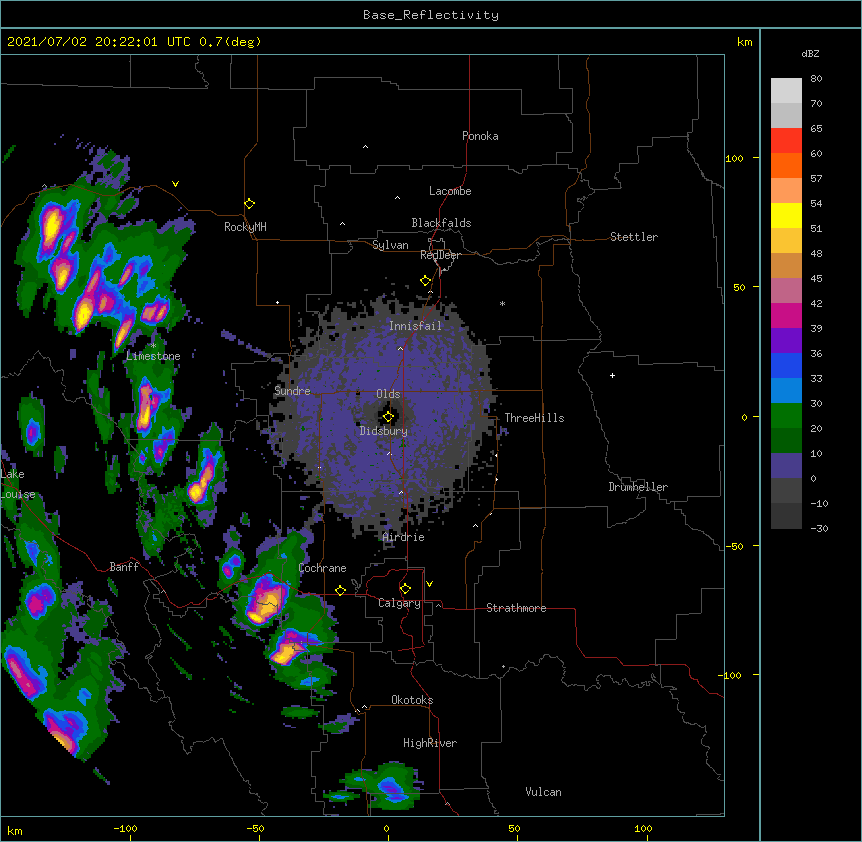Click the Banff label
The image size is (862, 842).
(x=124, y=567)
